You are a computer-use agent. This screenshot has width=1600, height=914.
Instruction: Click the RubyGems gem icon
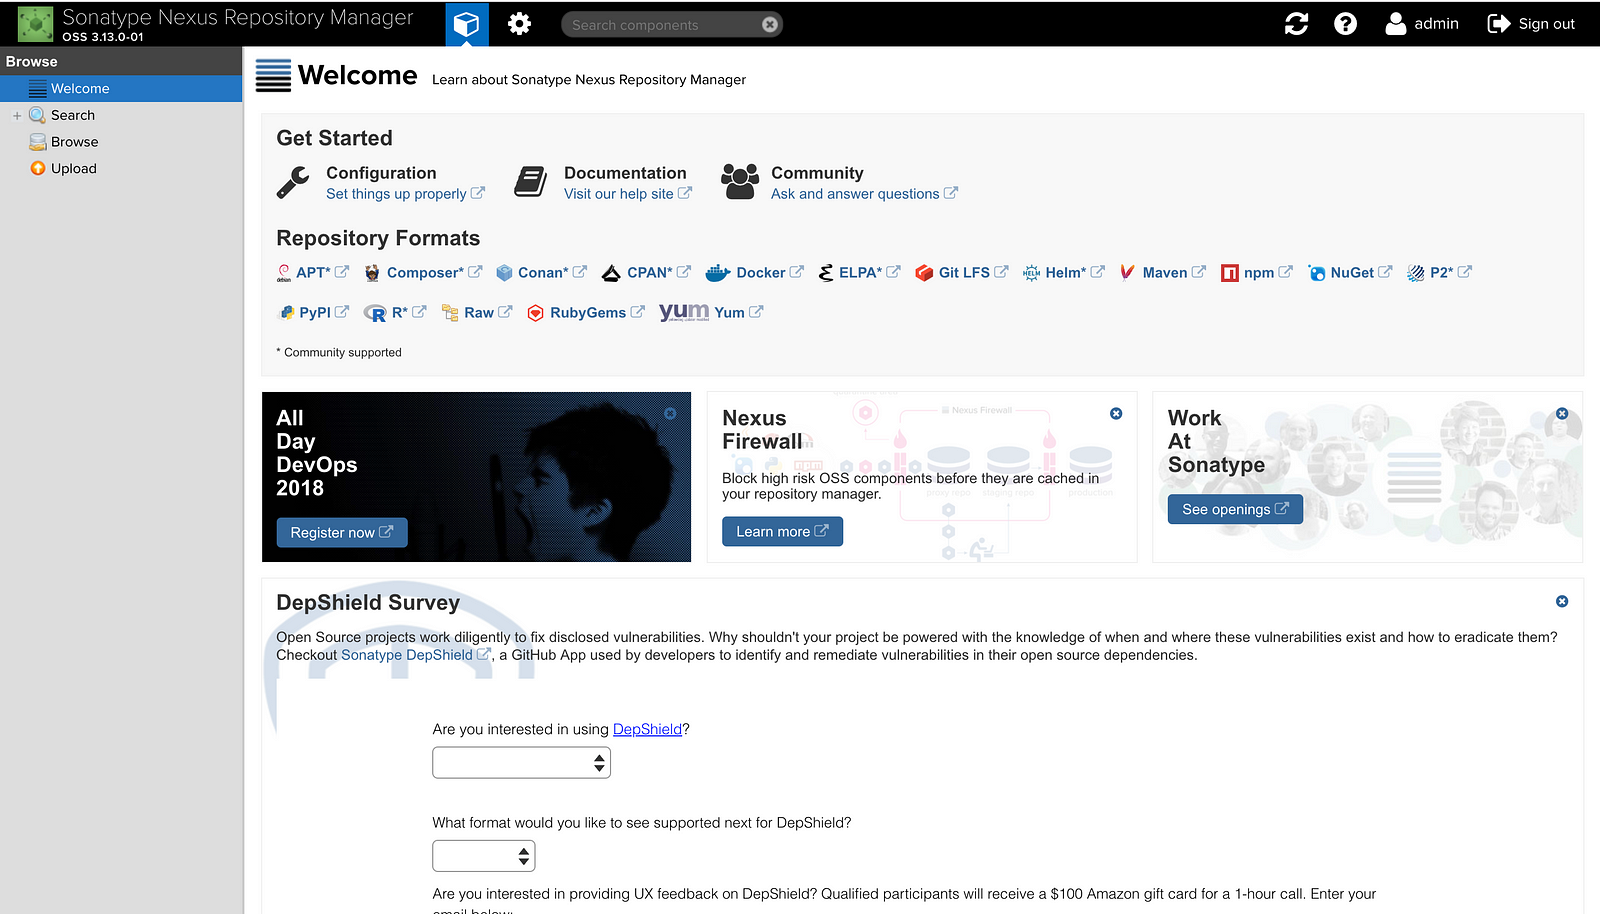tap(535, 313)
